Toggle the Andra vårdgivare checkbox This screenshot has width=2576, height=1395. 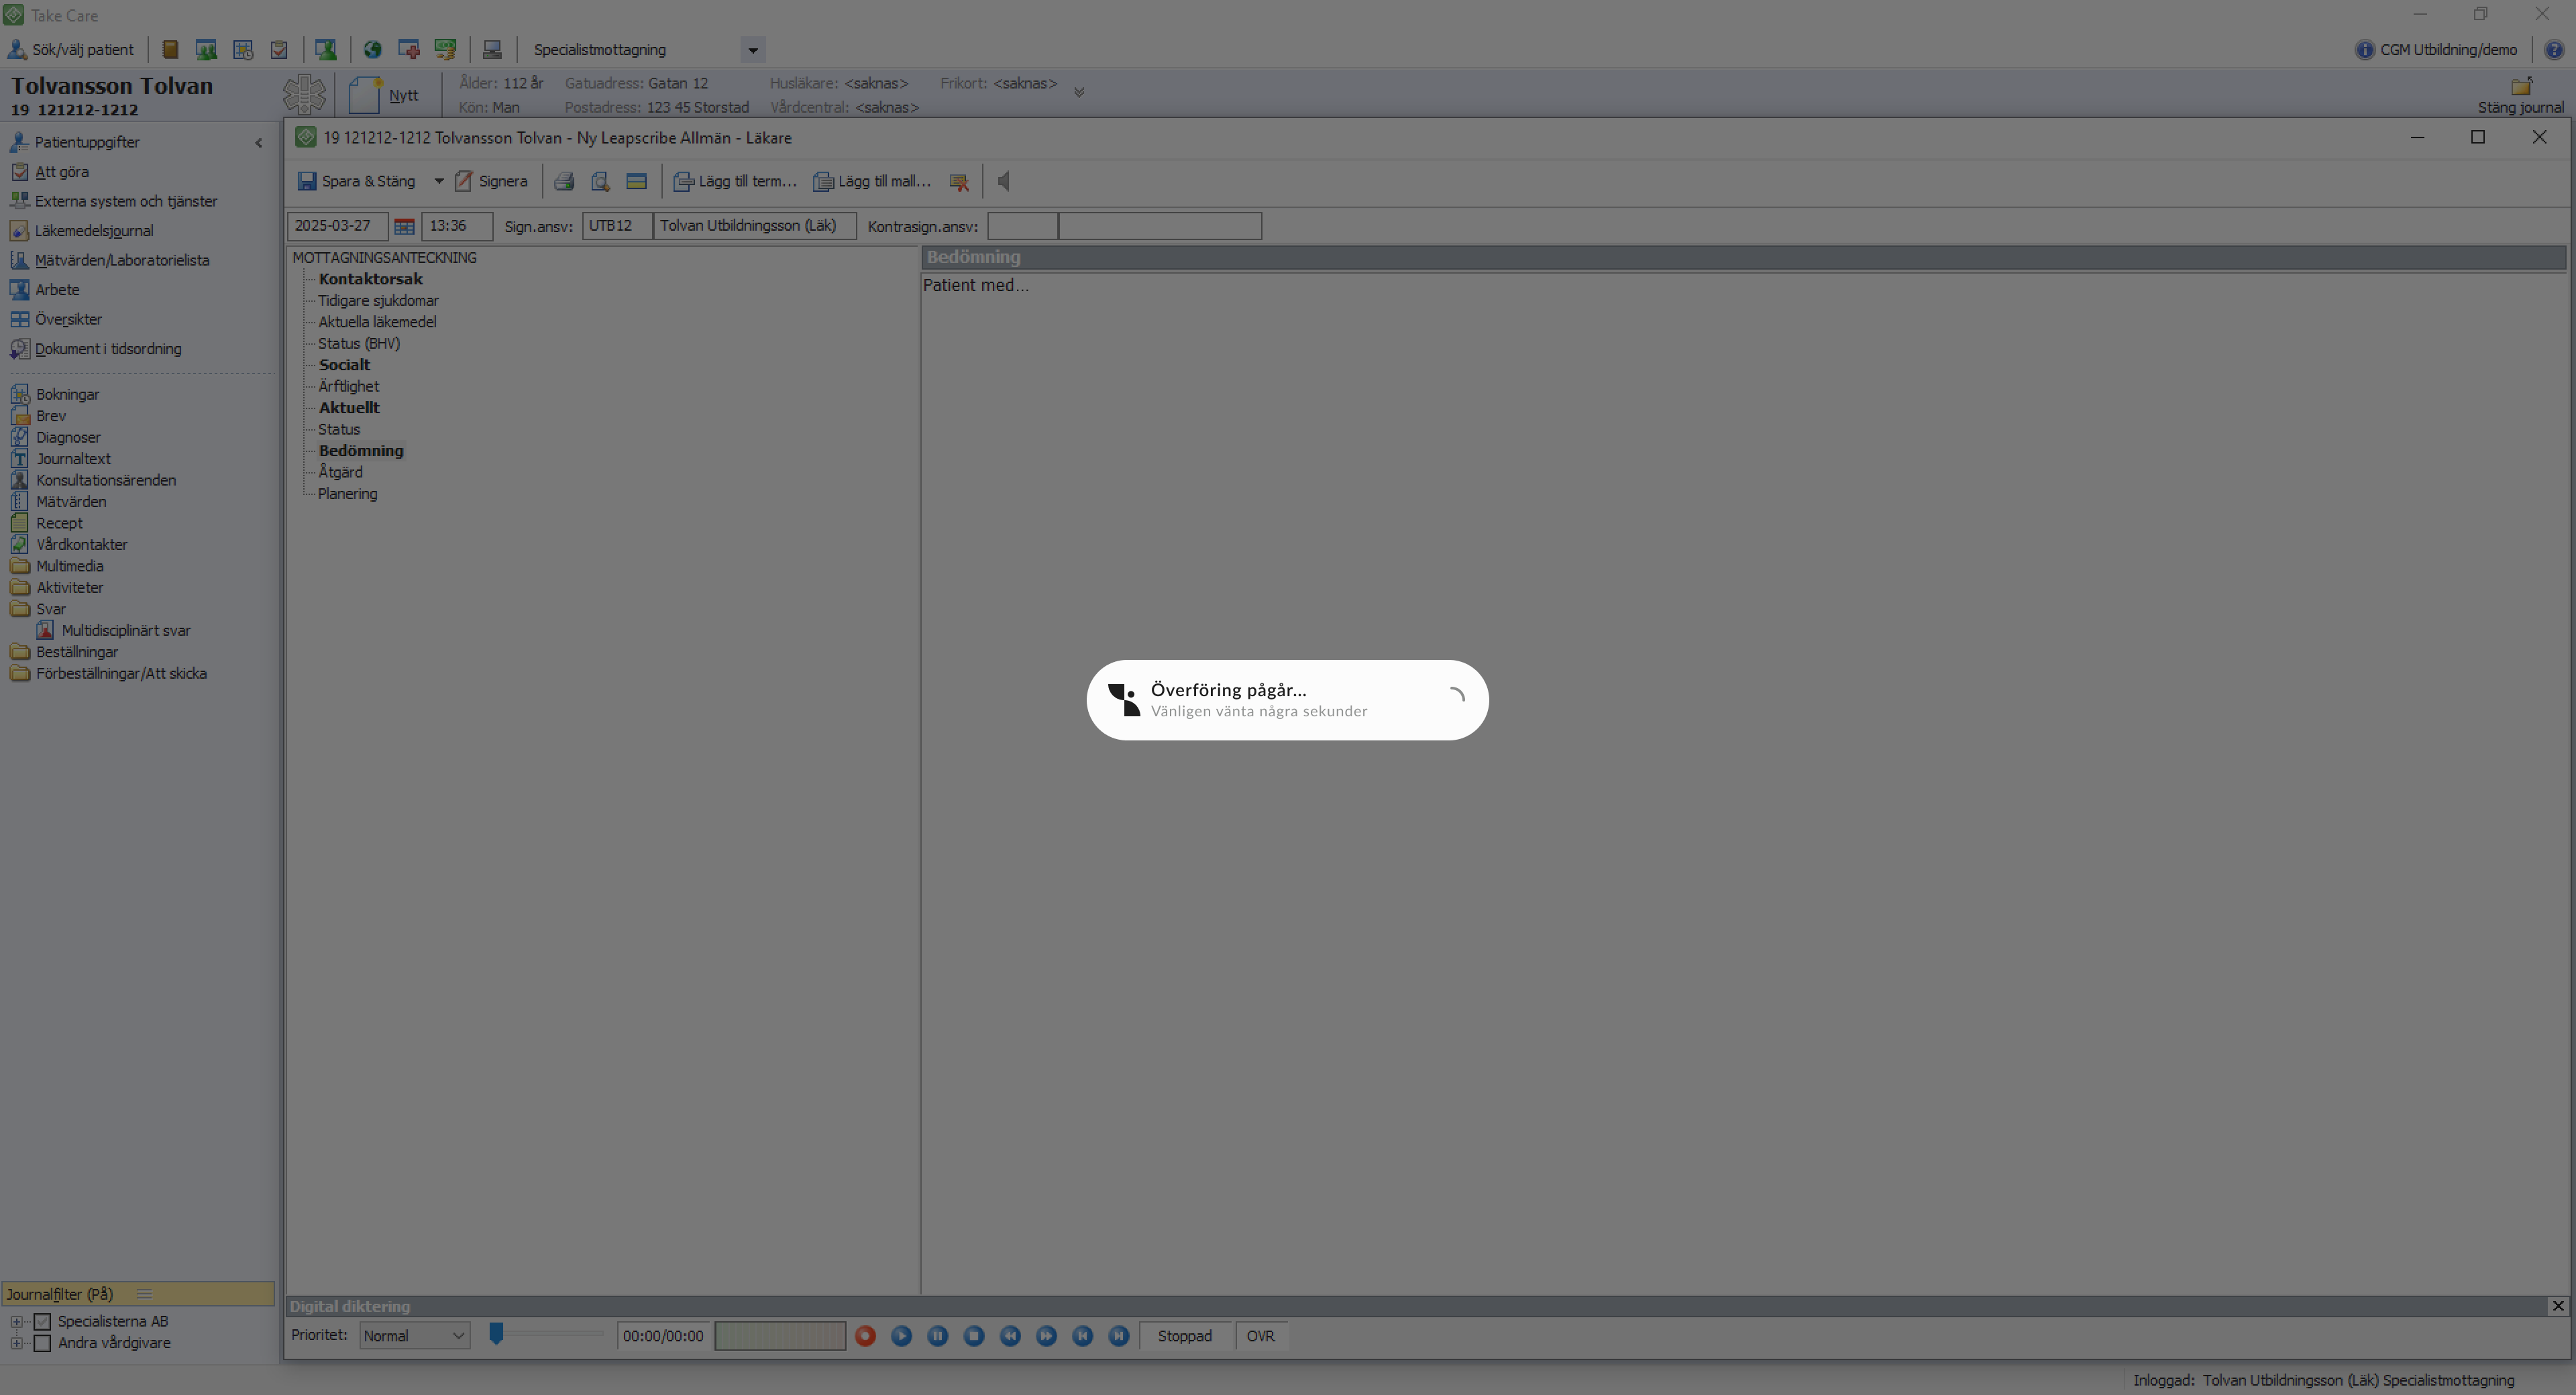[42, 1343]
